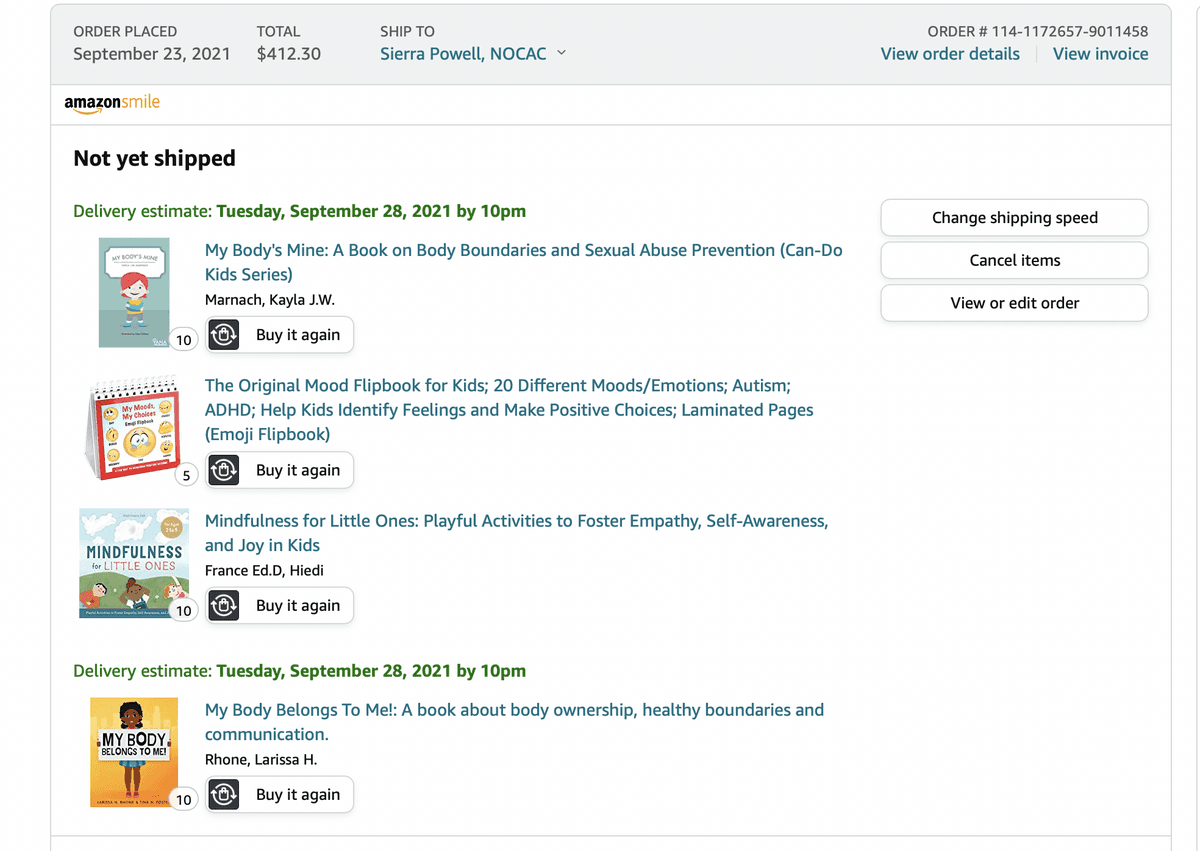The width and height of the screenshot is (1200, 851).
Task: Click quantity badge 10 on My Body Belongs To Me
Action: coord(184,800)
